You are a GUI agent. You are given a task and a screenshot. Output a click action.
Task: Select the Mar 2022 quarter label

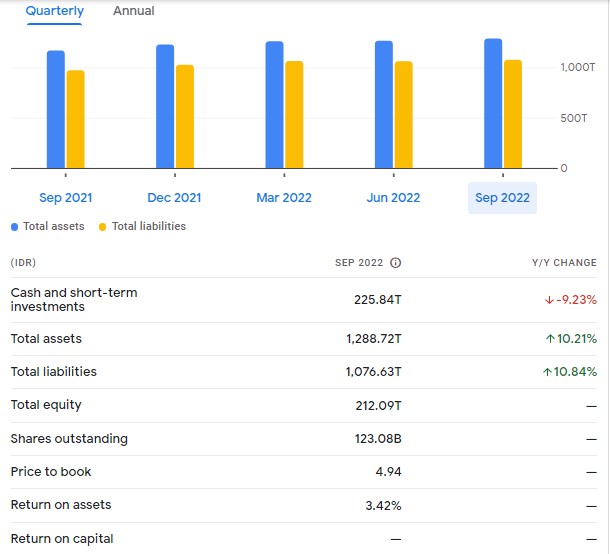(x=284, y=198)
